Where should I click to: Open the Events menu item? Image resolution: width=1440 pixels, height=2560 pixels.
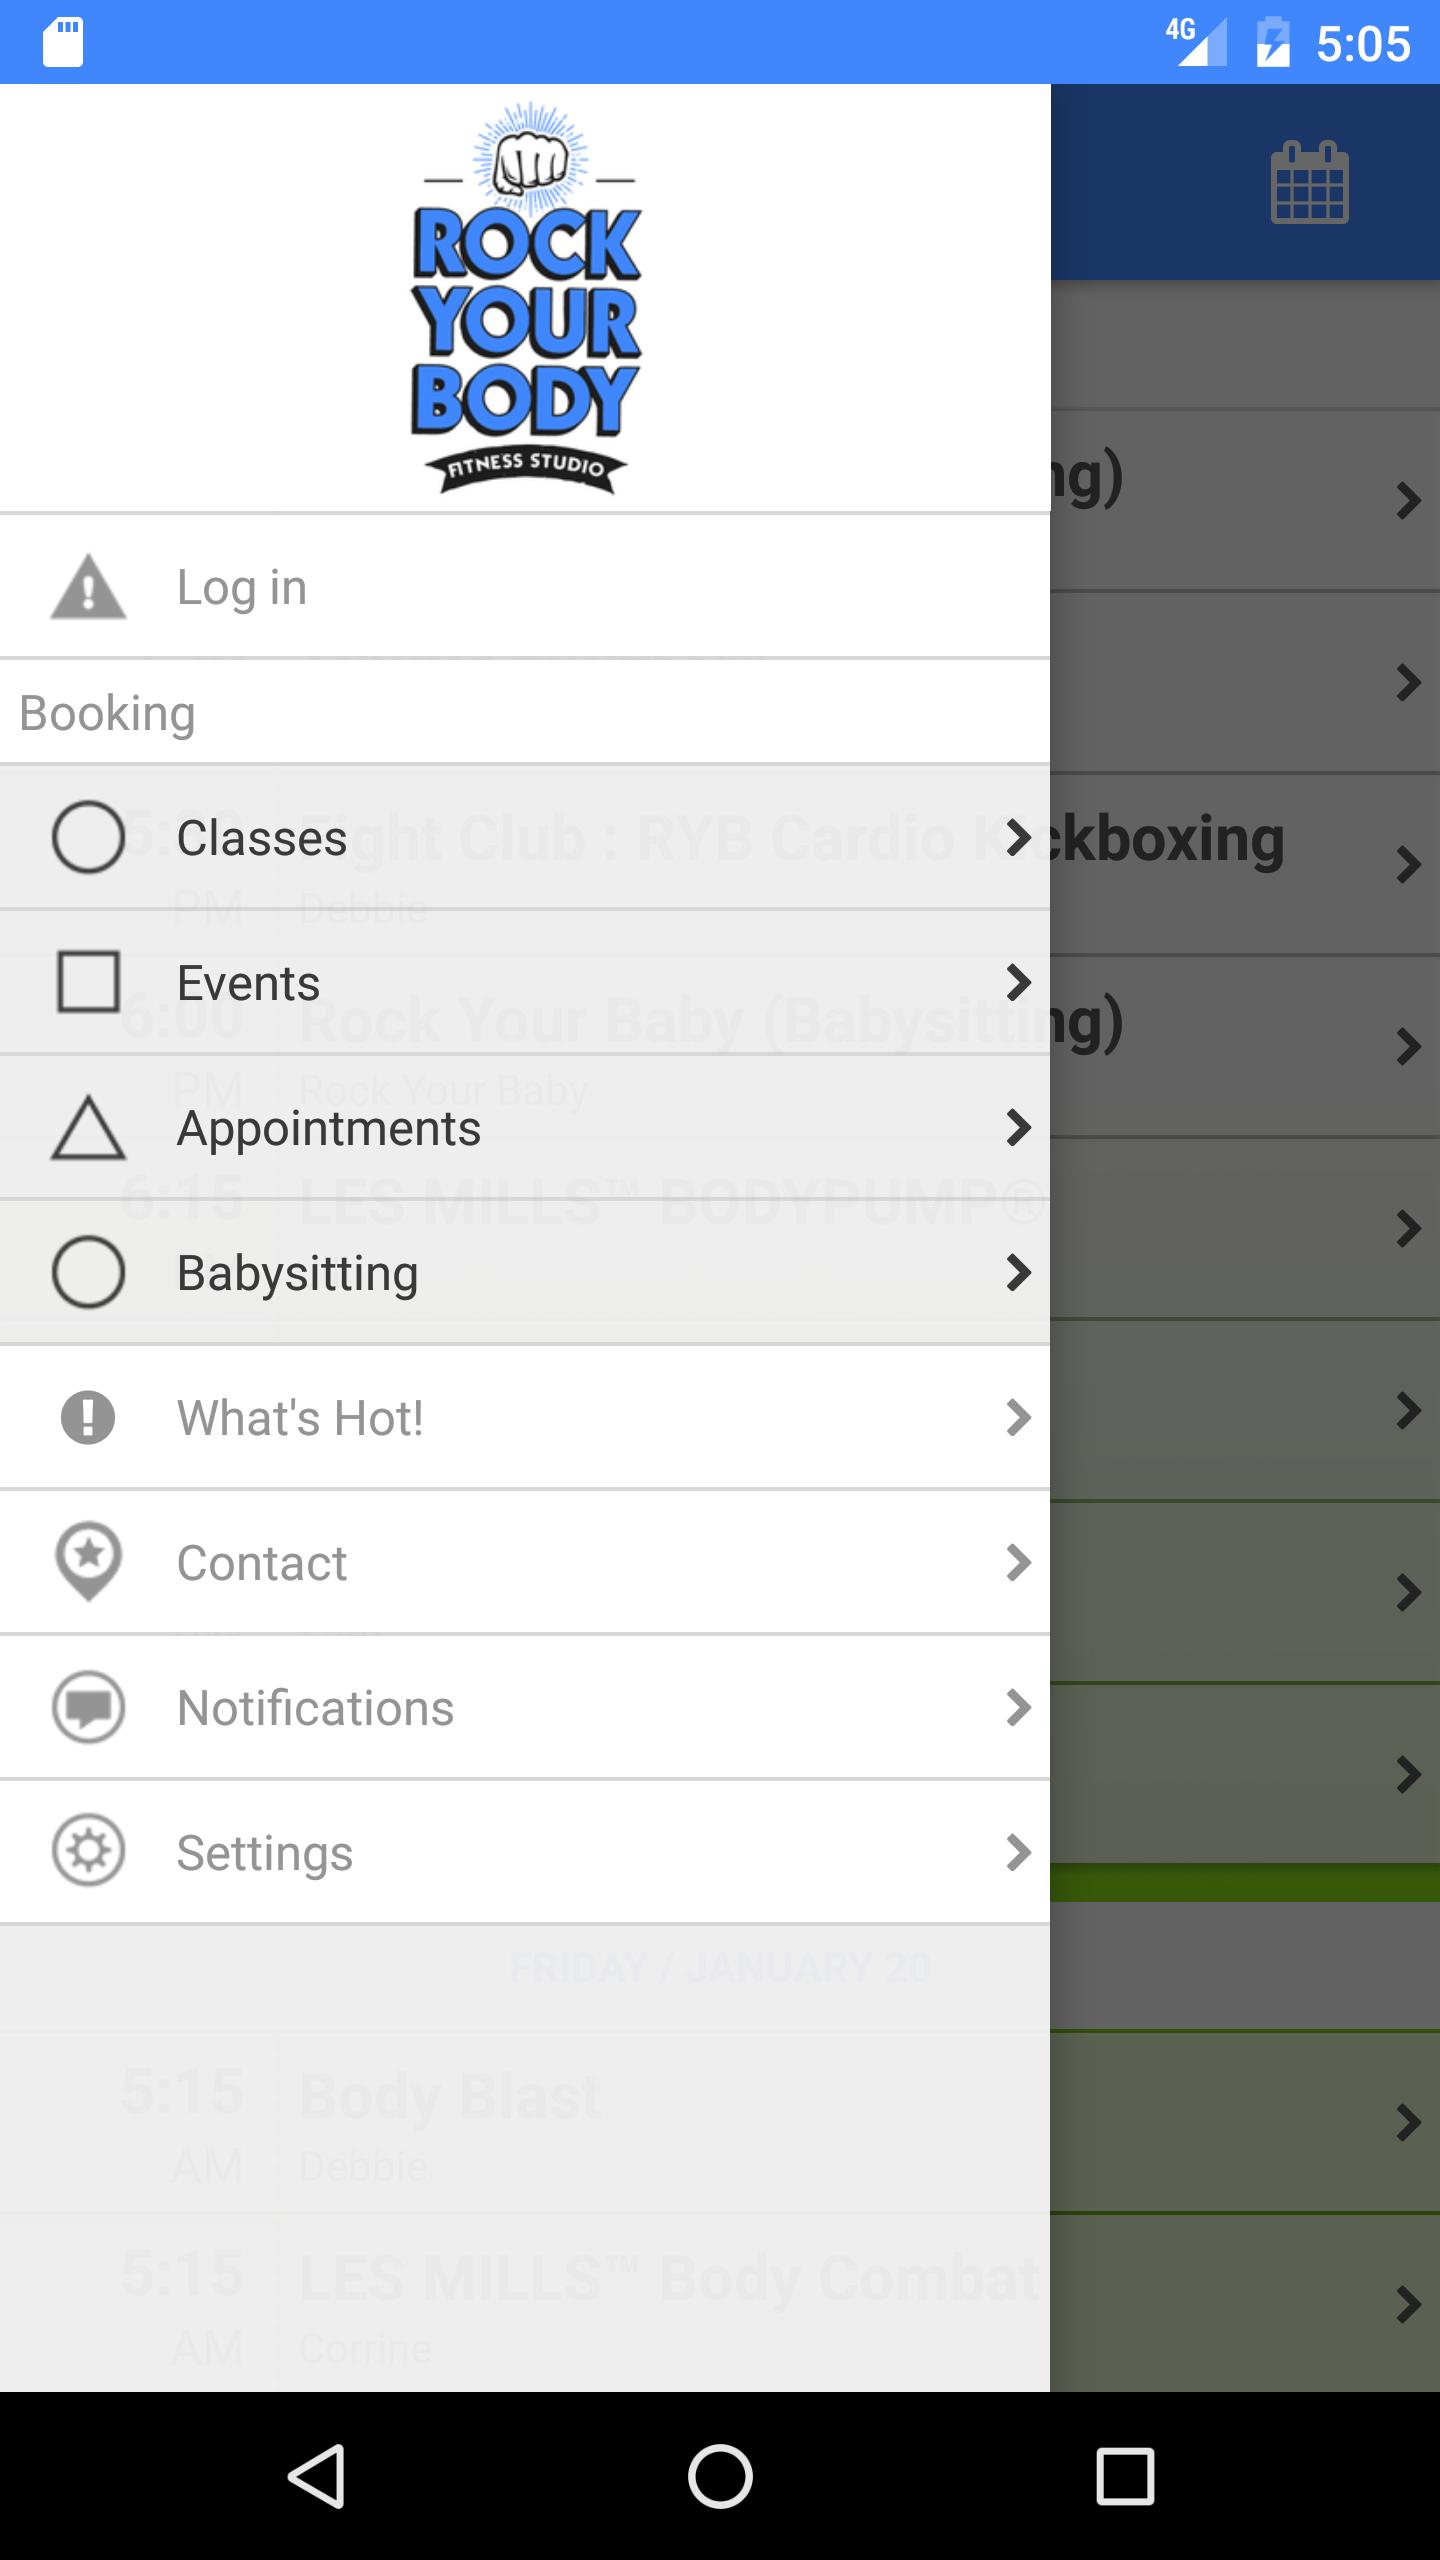point(248,983)
